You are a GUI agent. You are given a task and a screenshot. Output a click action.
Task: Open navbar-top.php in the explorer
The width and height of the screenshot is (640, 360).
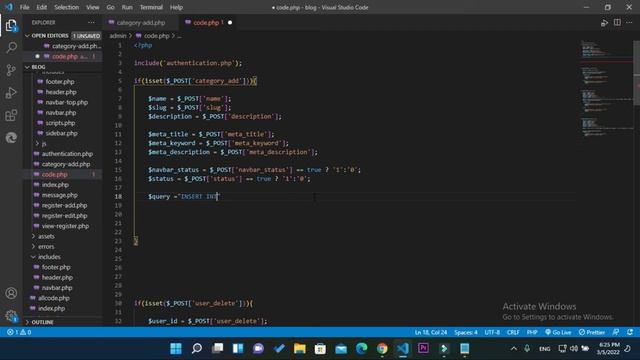coord(67,102)
